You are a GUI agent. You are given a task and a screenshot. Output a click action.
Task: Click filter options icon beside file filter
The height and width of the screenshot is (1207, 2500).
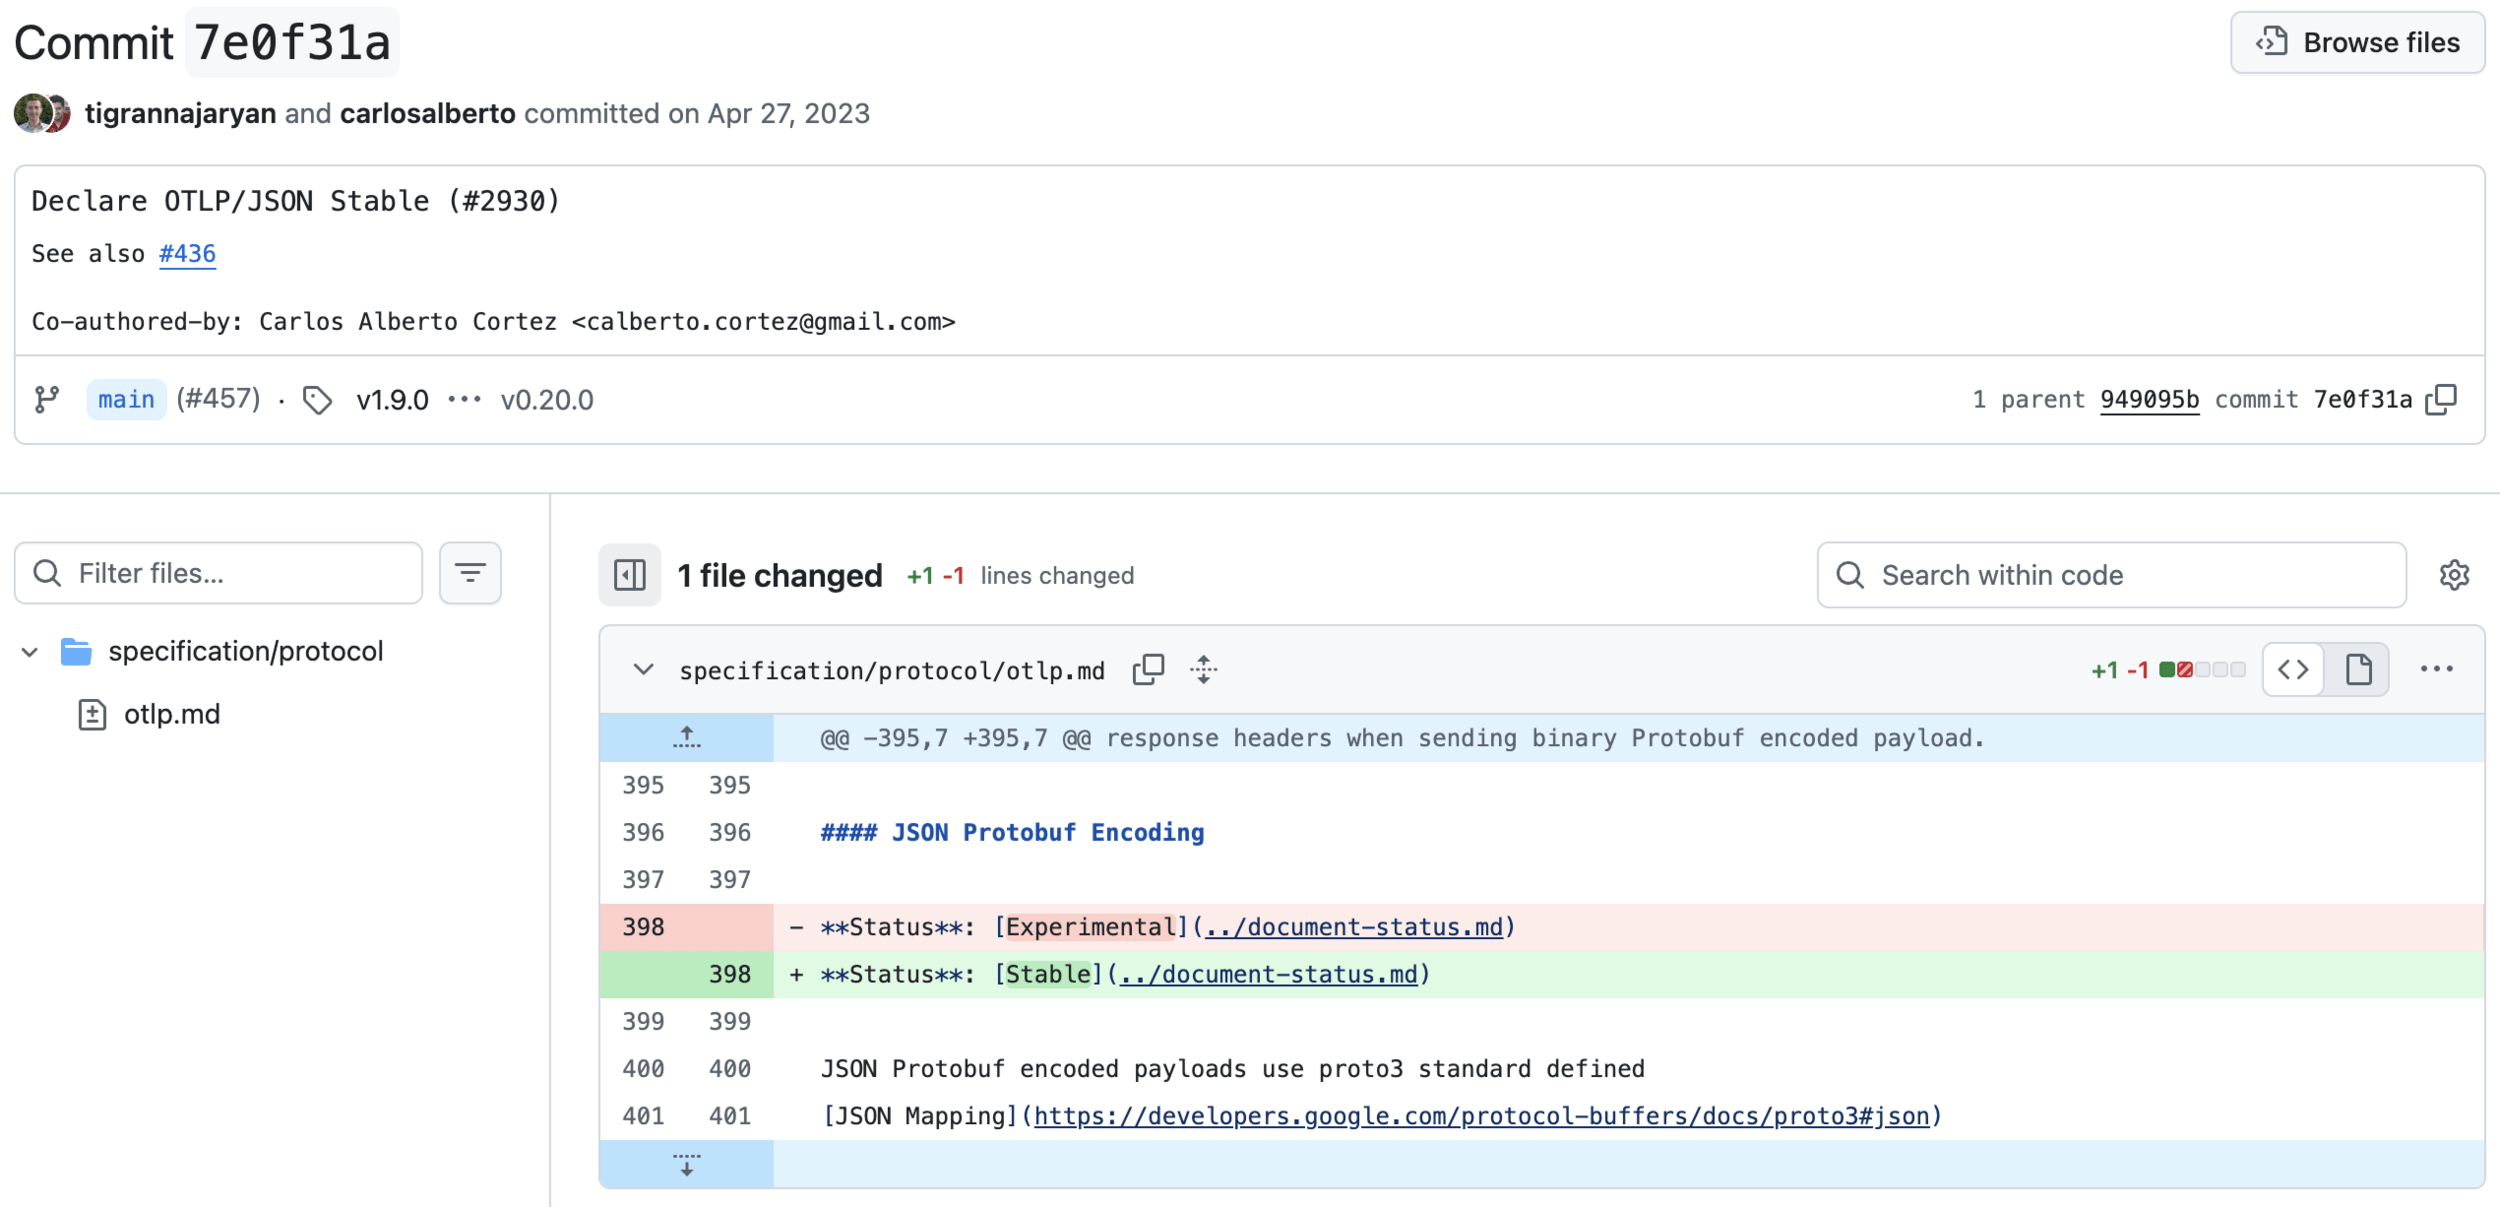(470, 573)
